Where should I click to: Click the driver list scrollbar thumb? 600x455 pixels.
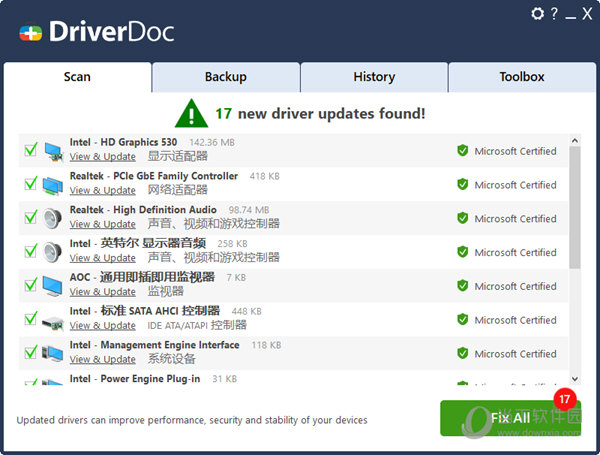[575, 208]
